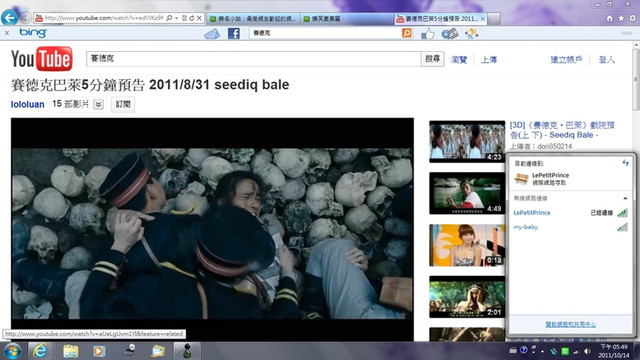This screenshot has width=640, height=360.
Task: Select the LePetitPrince wireless network entry
Action: coord(570,213)
